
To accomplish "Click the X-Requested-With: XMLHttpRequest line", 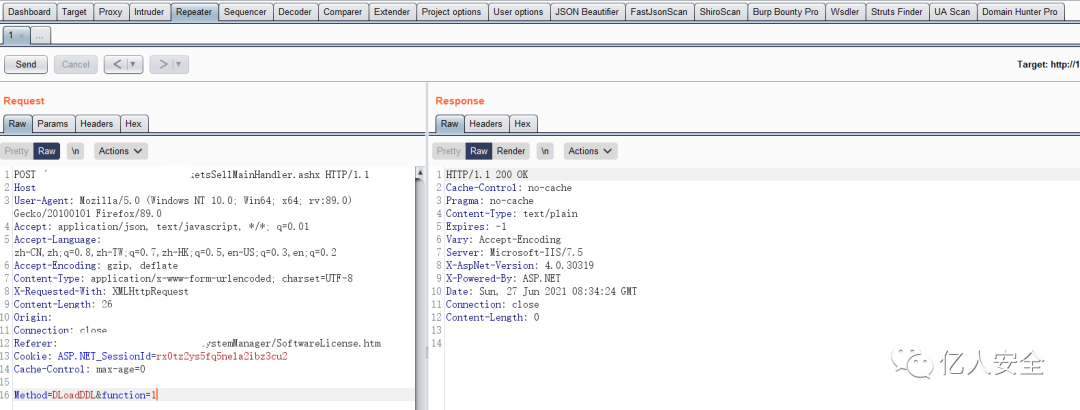I will (x=101, y=291).
